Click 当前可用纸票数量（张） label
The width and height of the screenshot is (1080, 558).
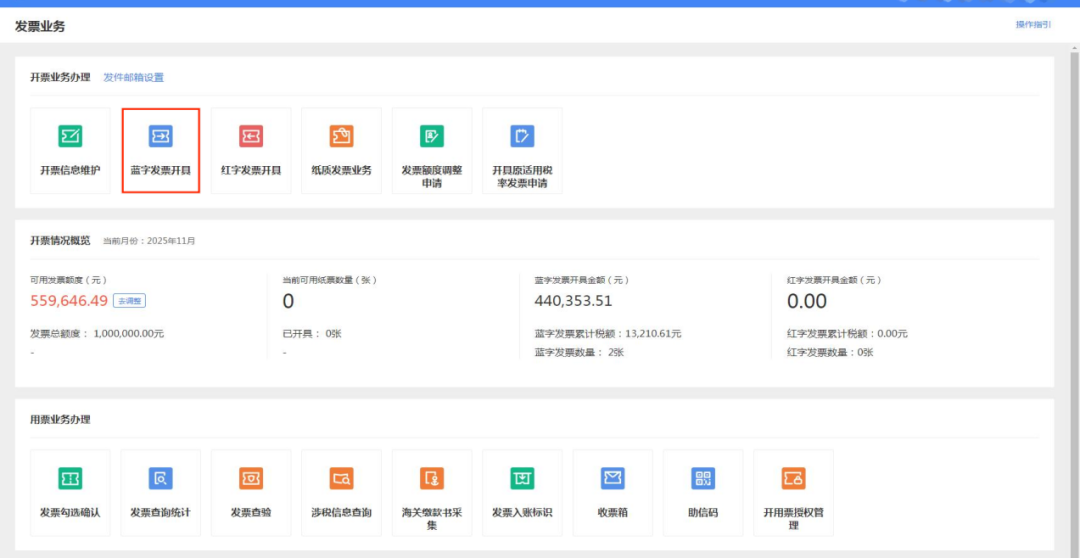330,280
